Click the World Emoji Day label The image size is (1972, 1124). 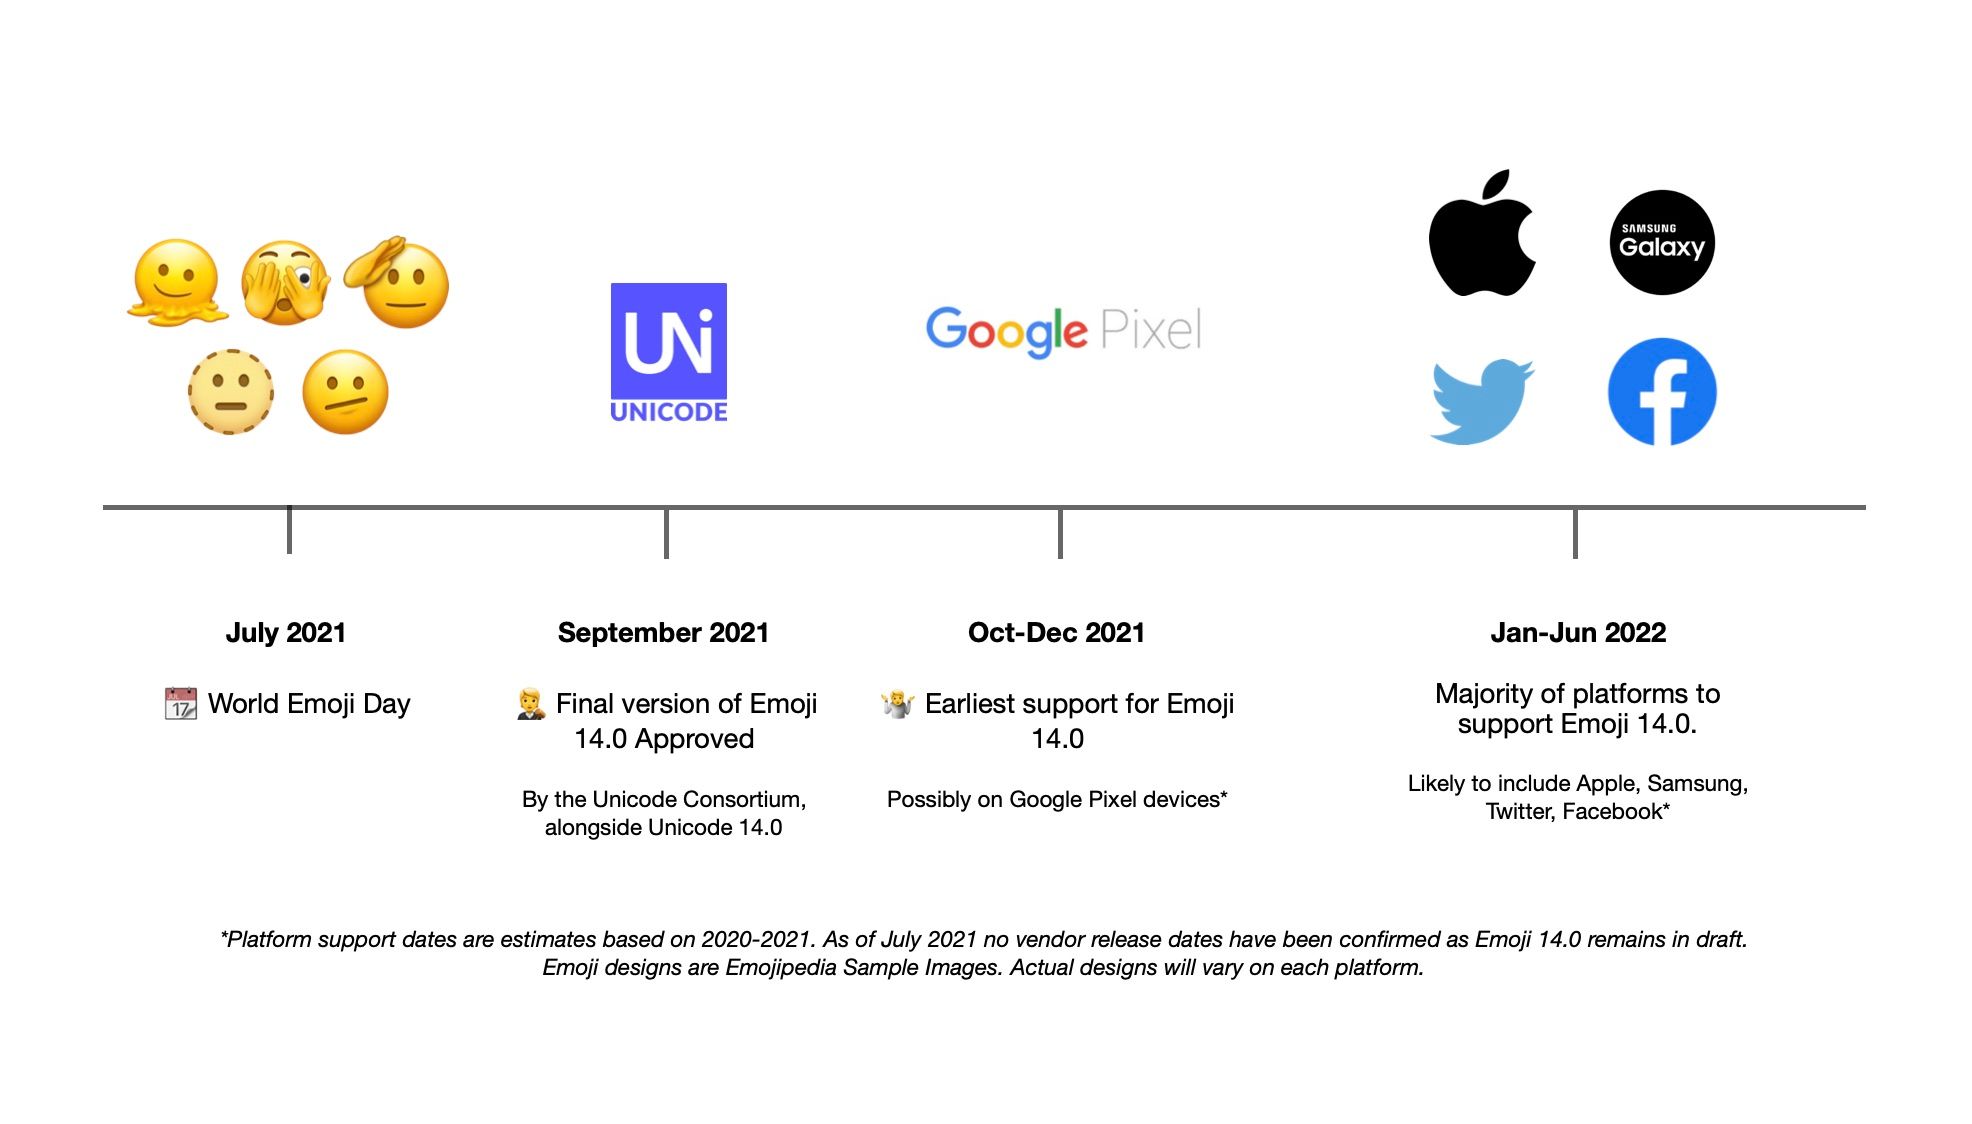[x=290, y=703]
